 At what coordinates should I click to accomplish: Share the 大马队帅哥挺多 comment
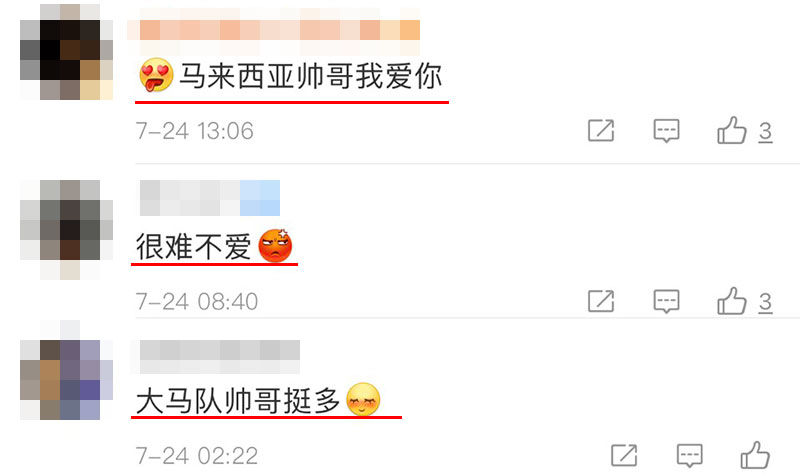click(x=624, y=455)
